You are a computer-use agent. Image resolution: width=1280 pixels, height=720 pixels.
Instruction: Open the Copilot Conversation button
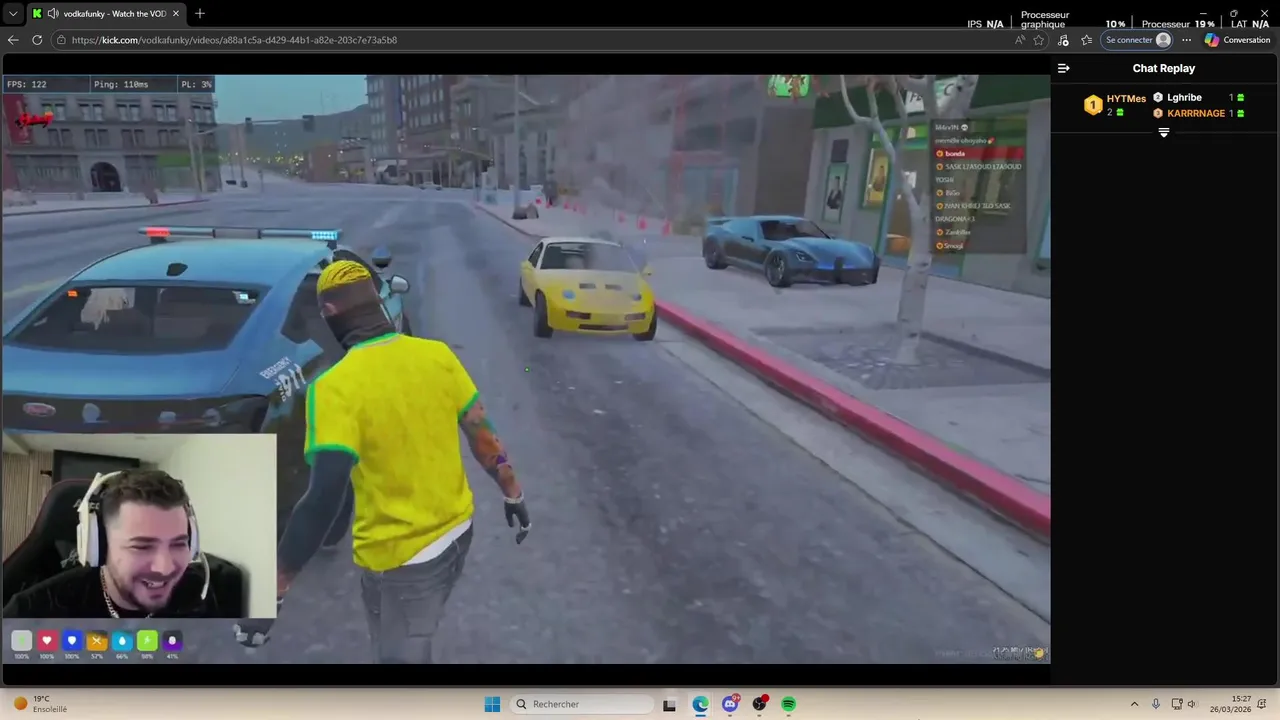[x=1238, y=40]
